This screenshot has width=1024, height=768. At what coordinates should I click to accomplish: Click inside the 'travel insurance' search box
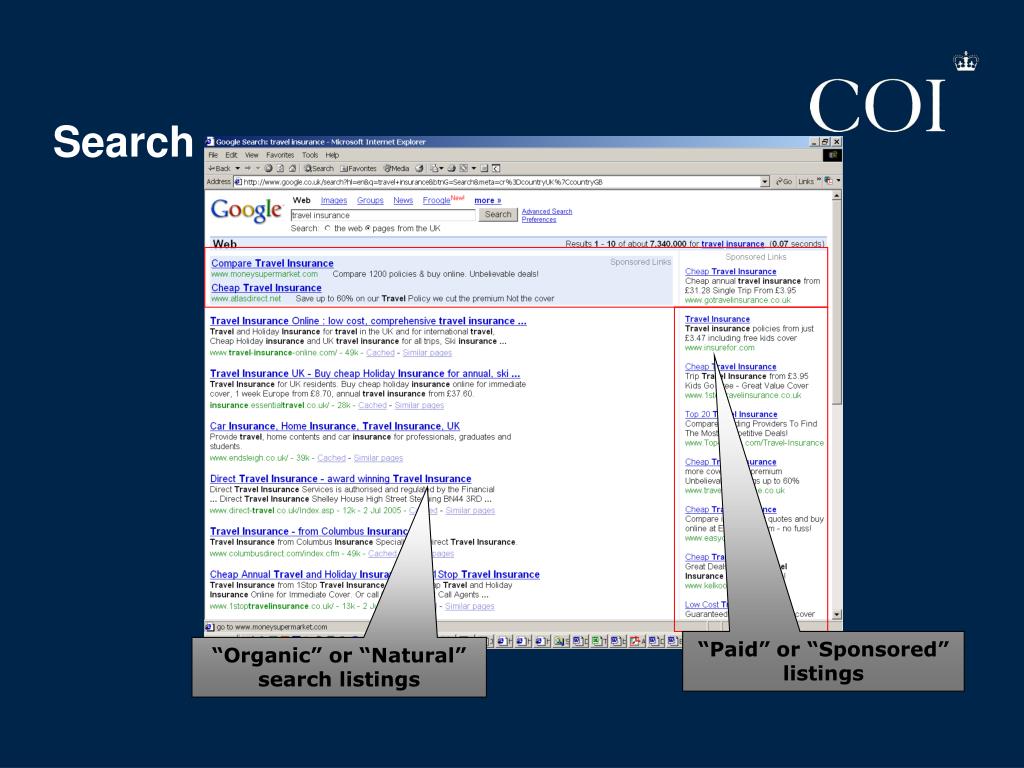tap(383, 215)
